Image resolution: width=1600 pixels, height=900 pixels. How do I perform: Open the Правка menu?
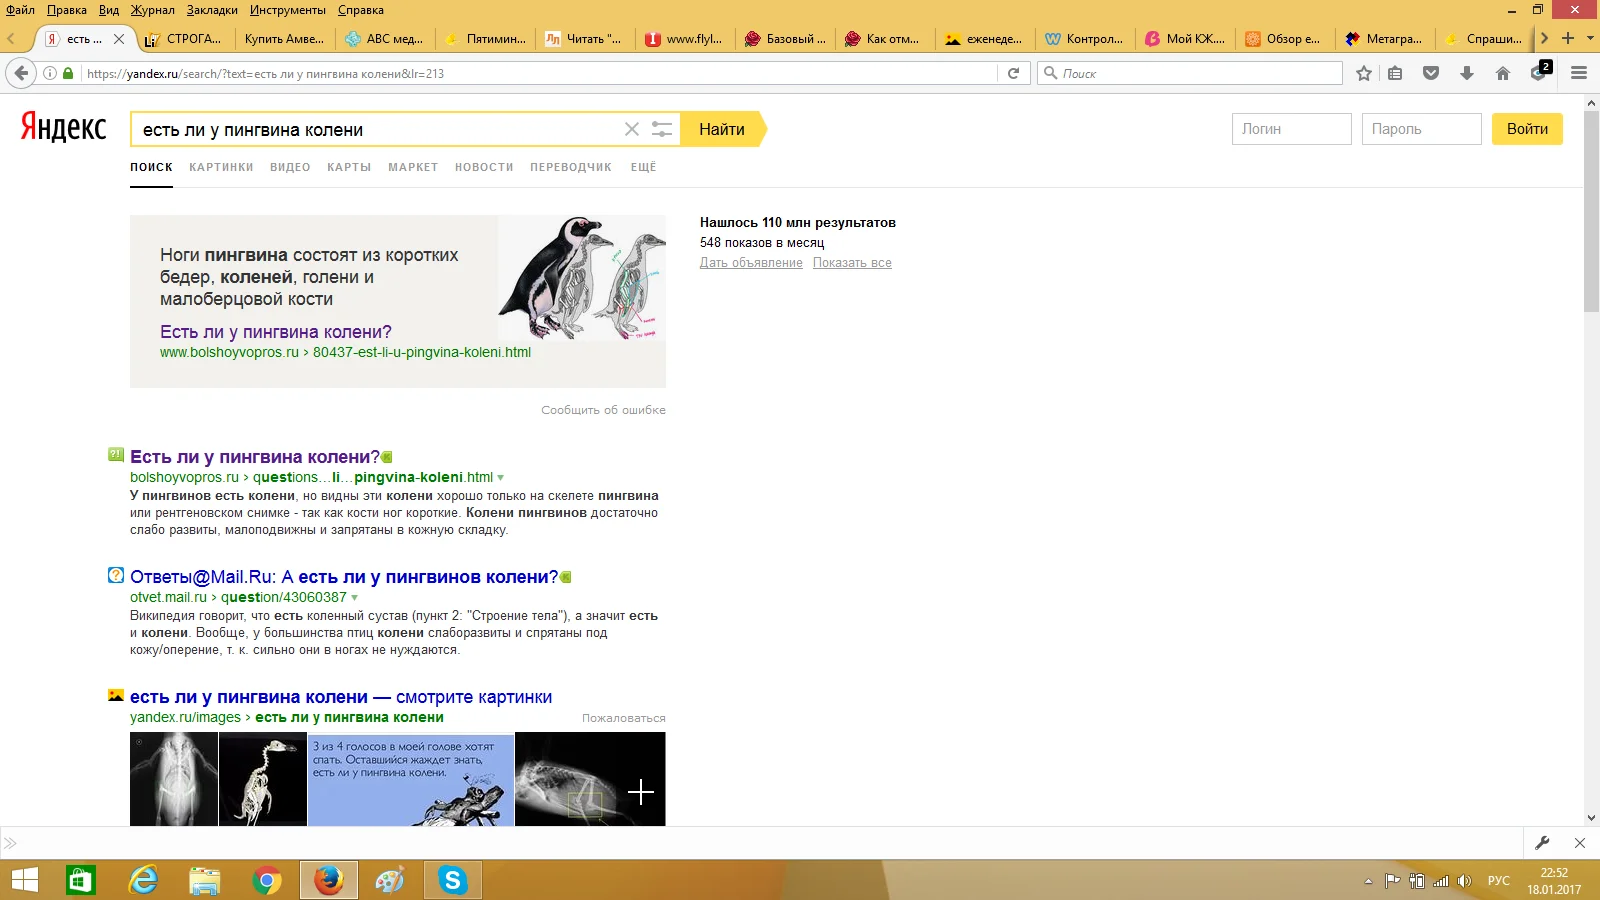(x=67, y=10)
